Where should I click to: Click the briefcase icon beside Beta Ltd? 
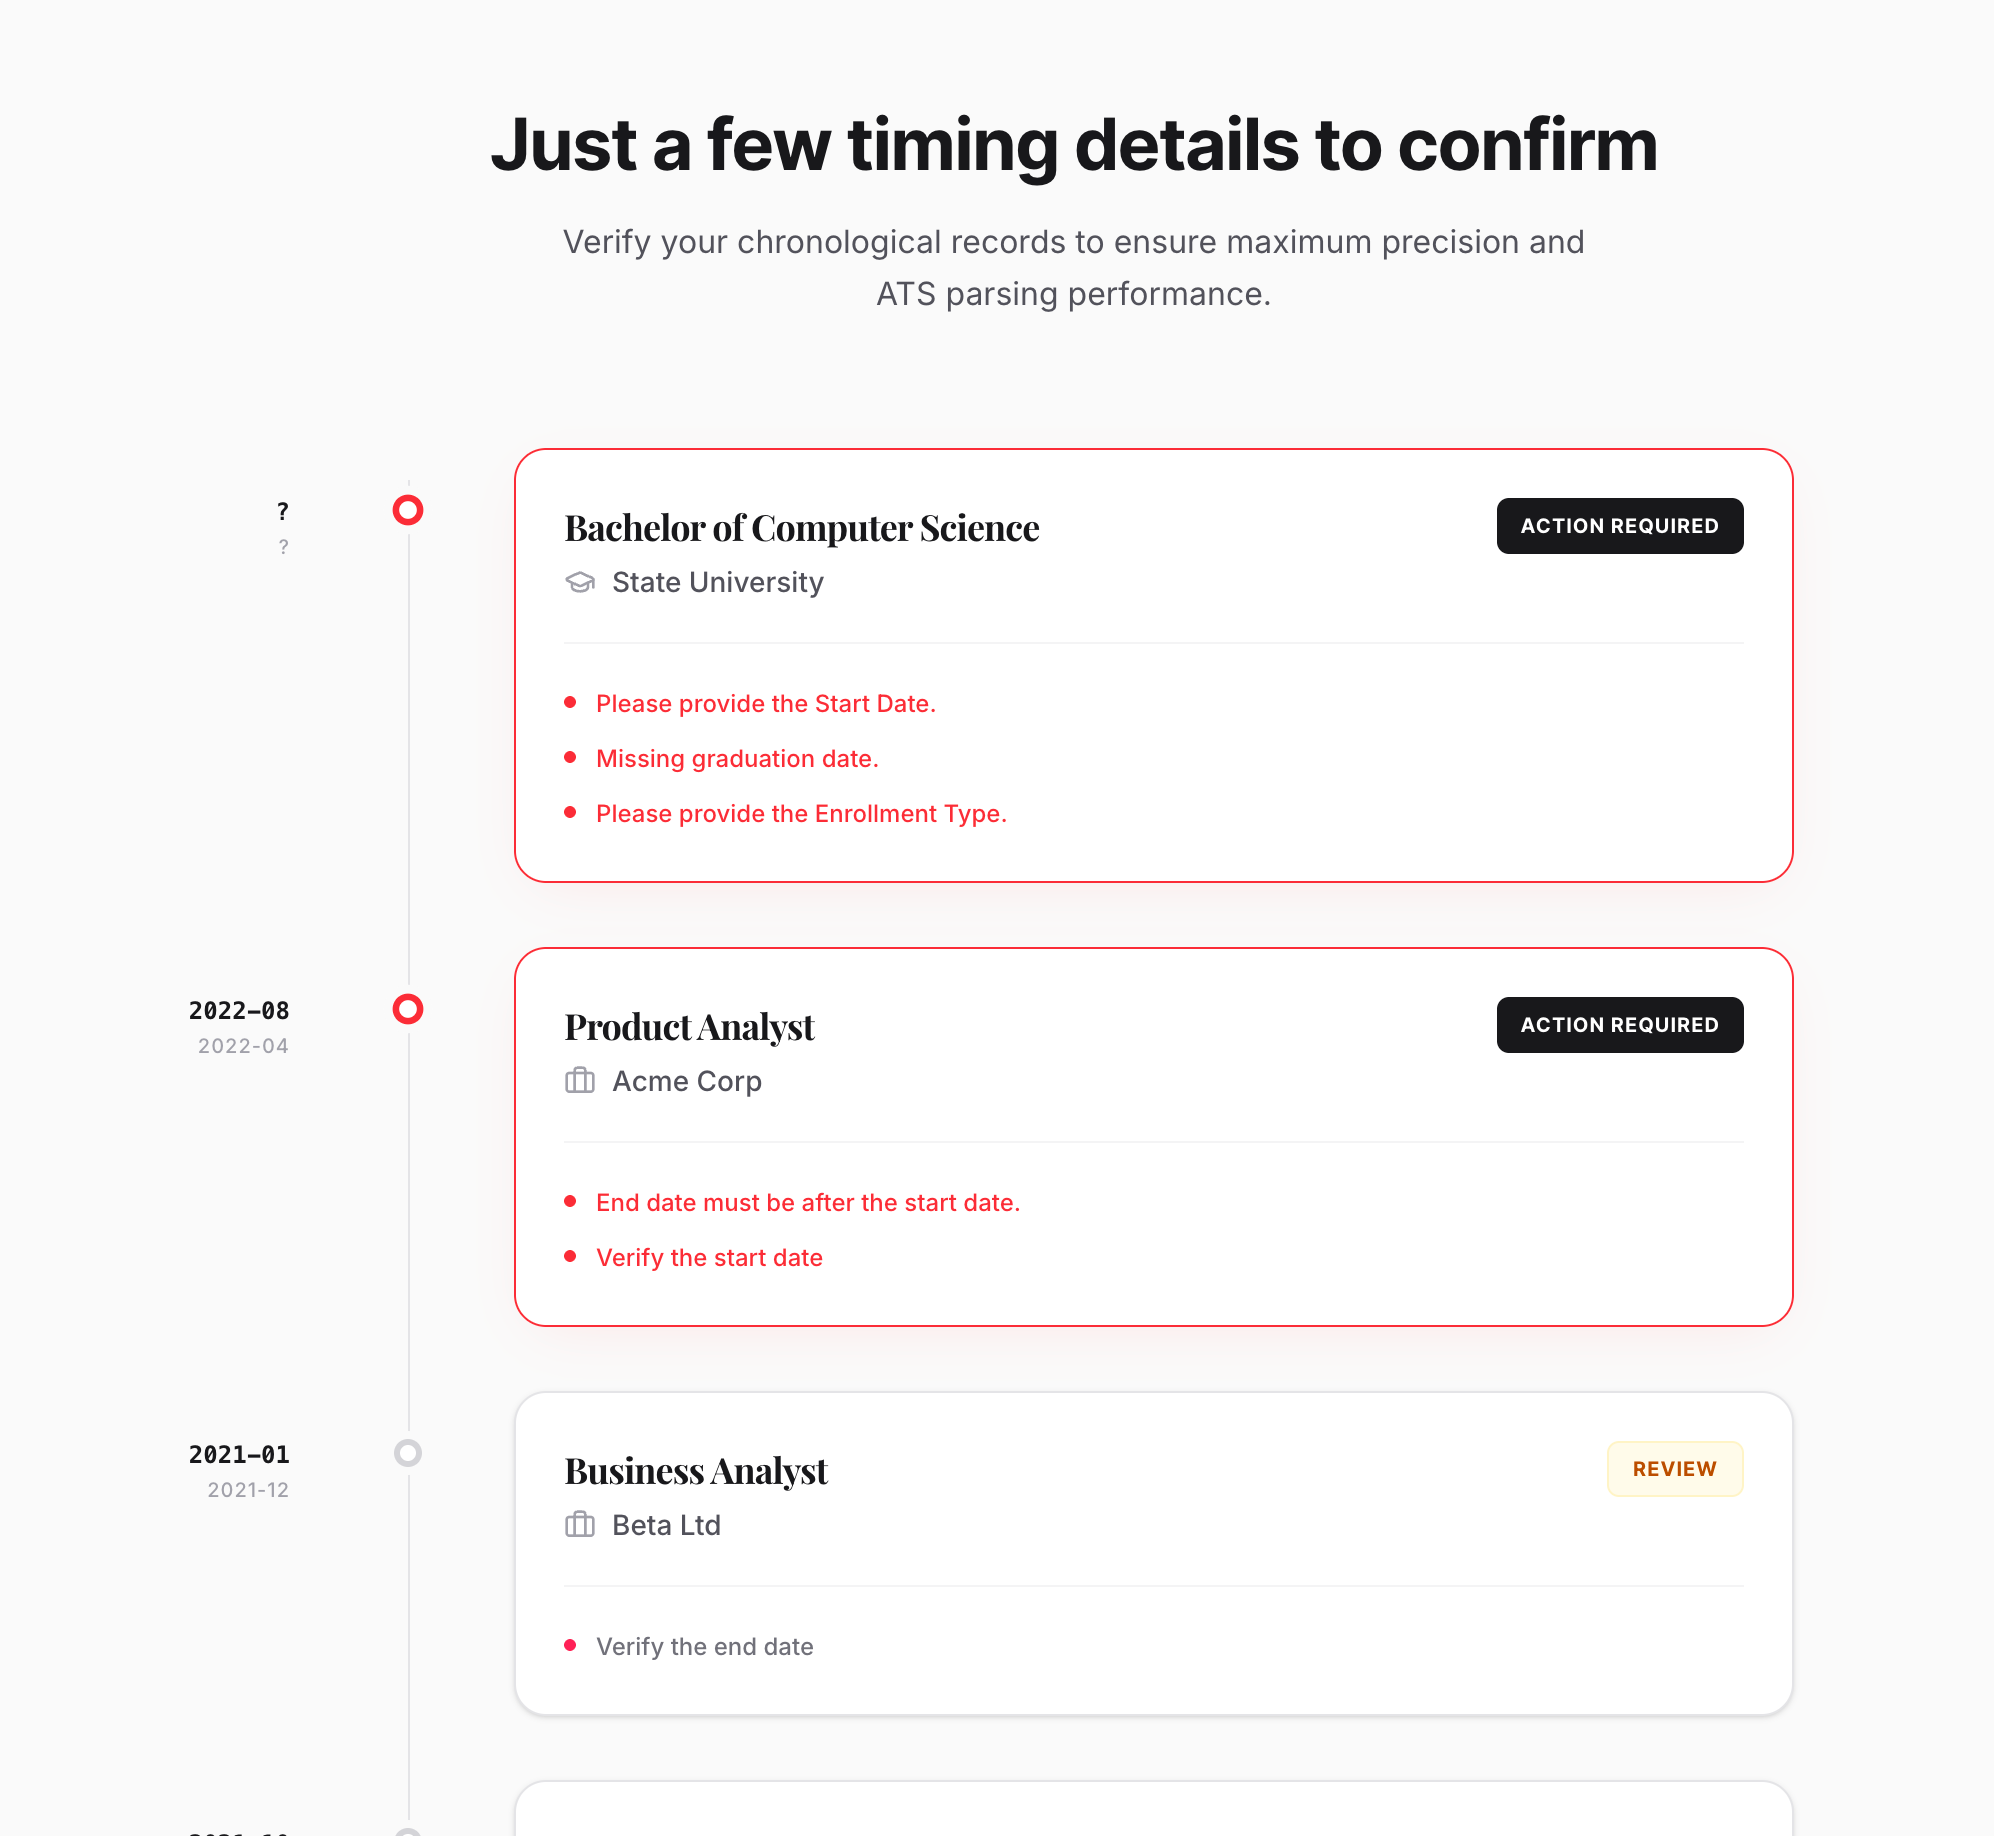click(x=581, y=1525)
